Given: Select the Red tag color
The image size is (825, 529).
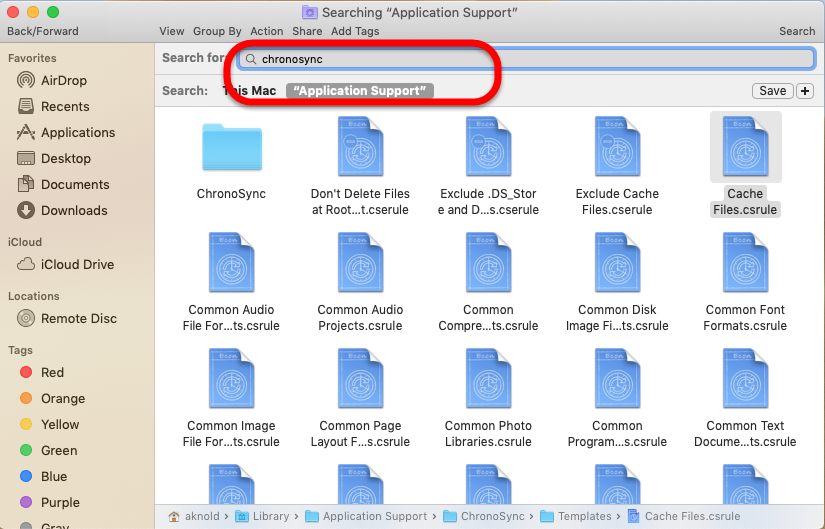Looking at the screenshot, I should (52, 372).
